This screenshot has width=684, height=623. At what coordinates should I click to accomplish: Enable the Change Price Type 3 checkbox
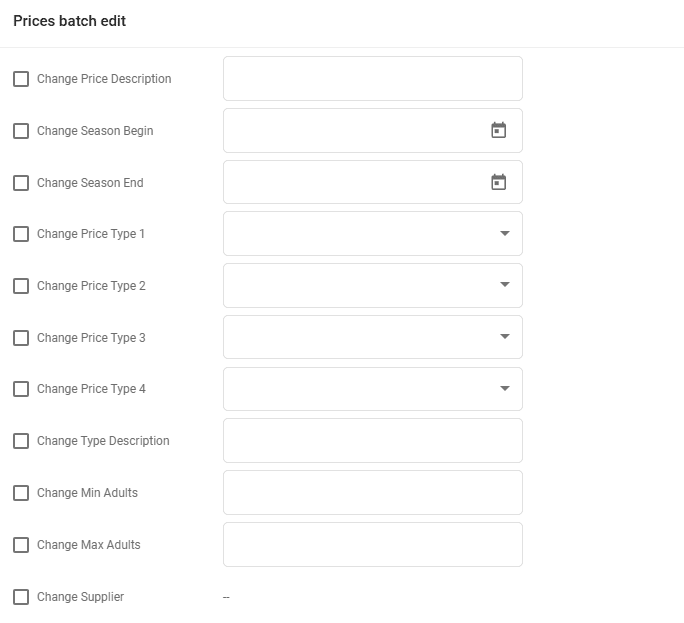pos(21,338)
